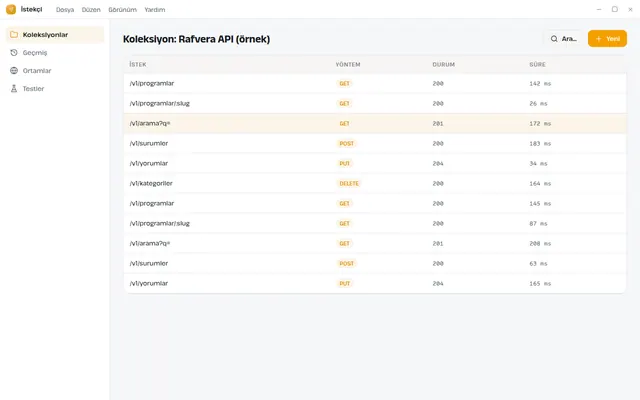Open the Yardım menu
The image size is (640, 400).
pyautogui.click(x=155, y=9)
